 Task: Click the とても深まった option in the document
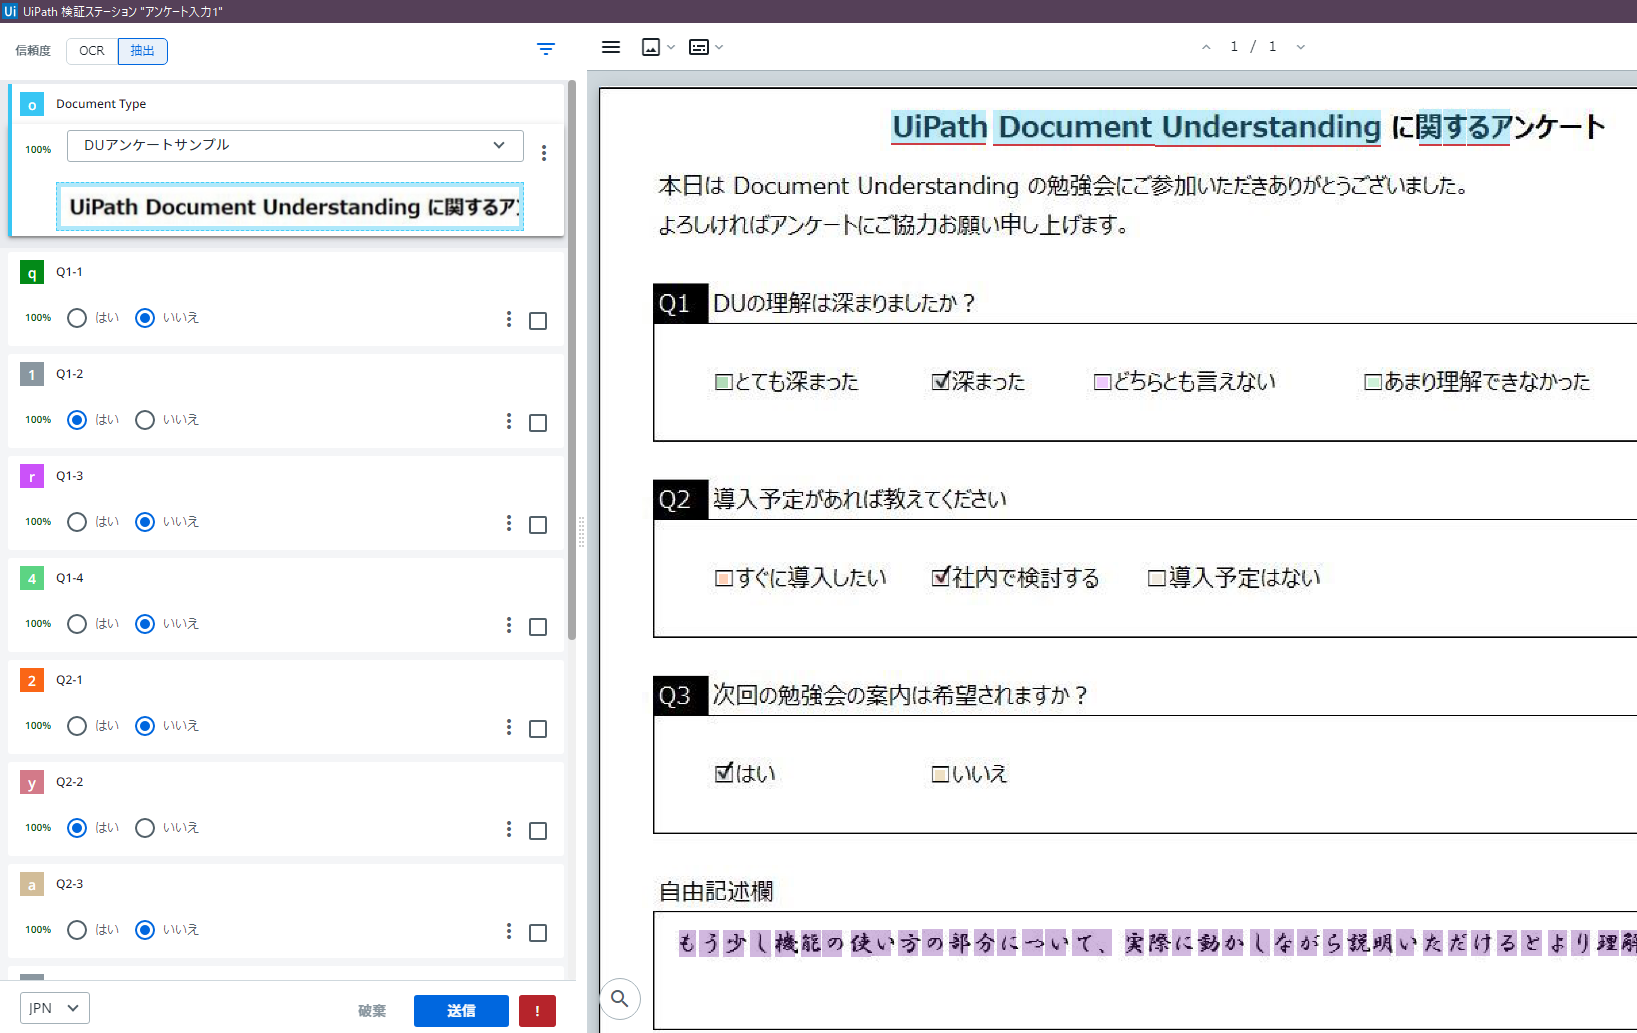click(x=787, y=382)
